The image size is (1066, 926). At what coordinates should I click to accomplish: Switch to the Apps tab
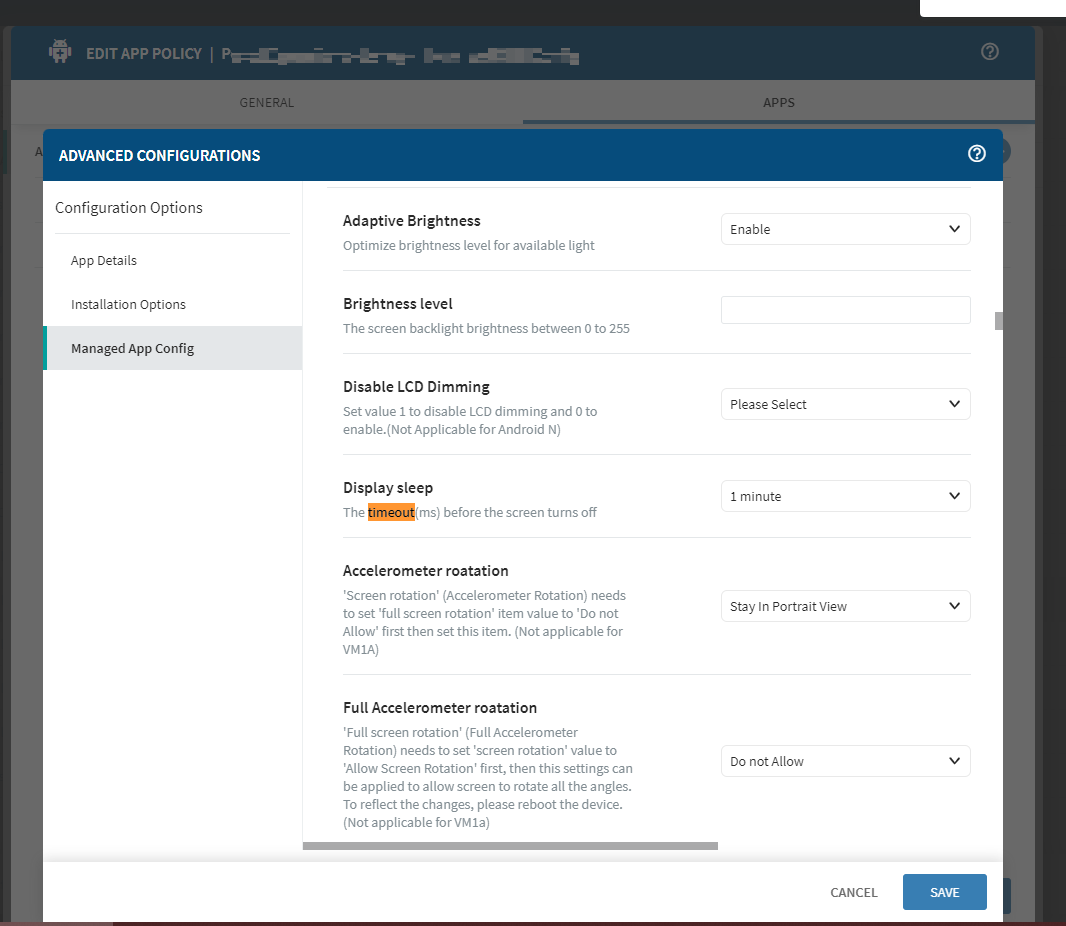click(778, 103)
